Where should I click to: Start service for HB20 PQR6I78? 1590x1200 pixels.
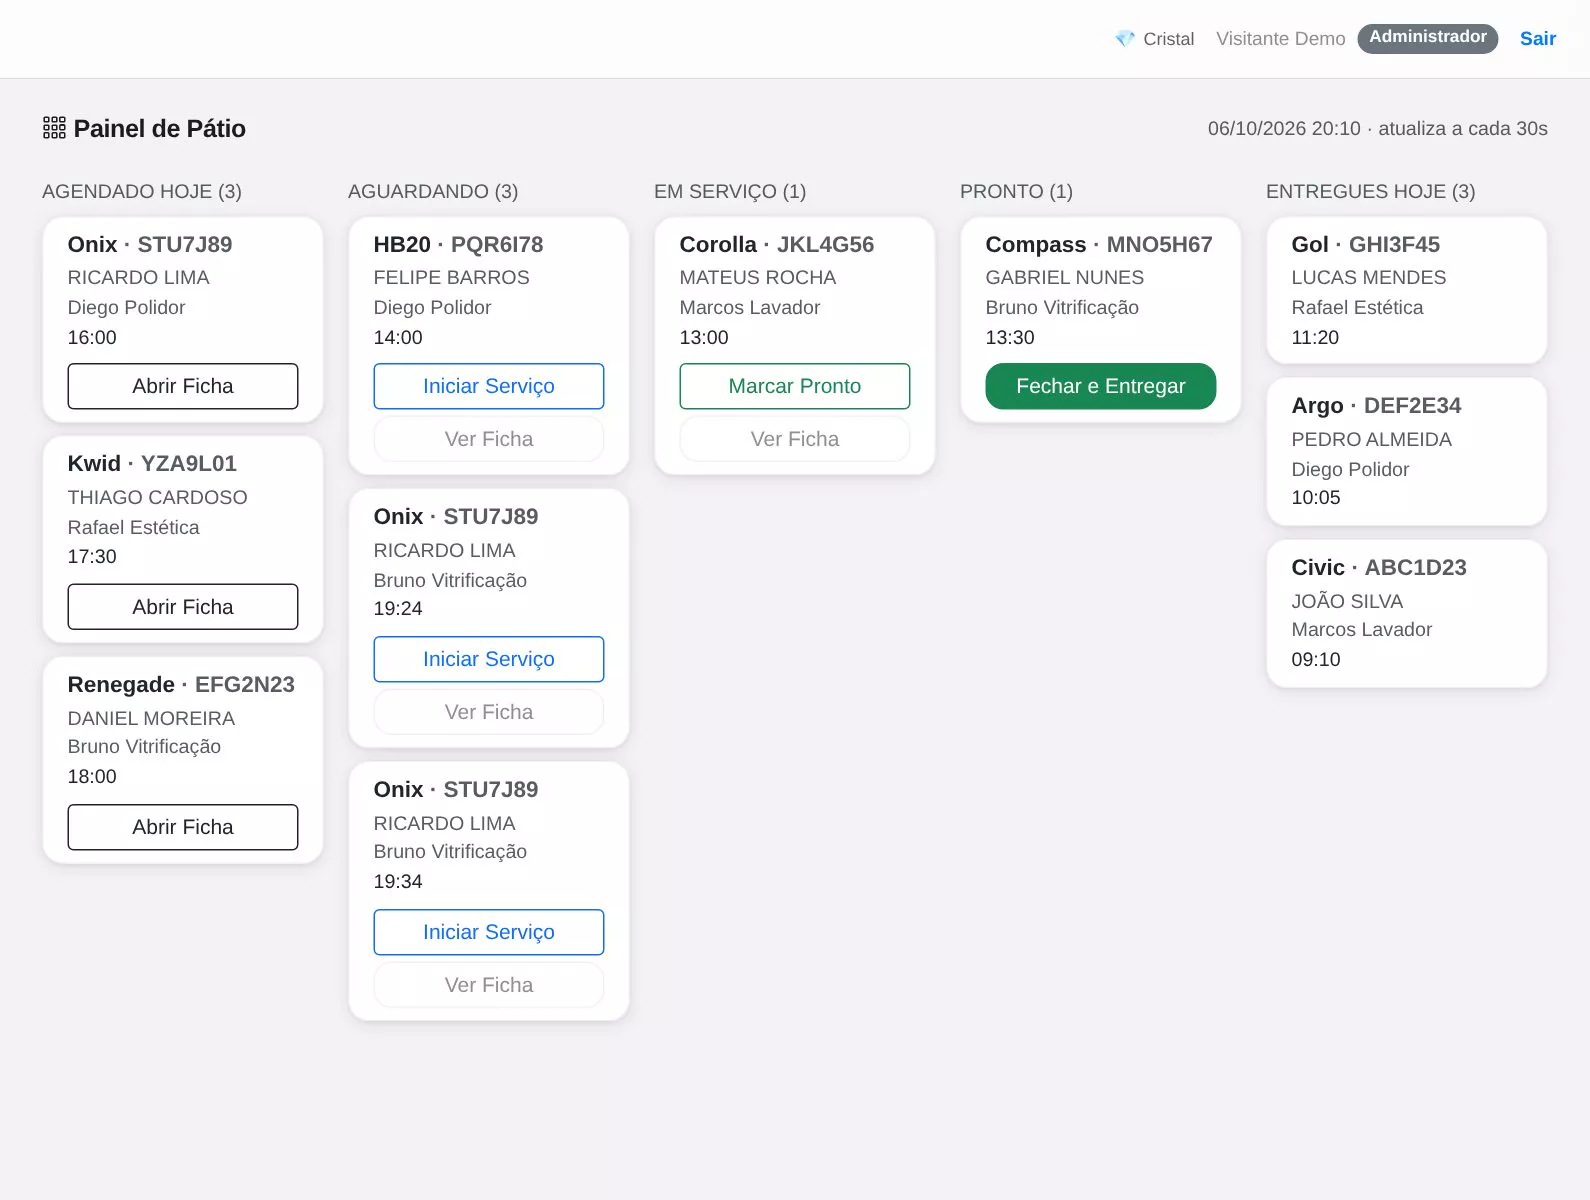(x=489, y=386)
